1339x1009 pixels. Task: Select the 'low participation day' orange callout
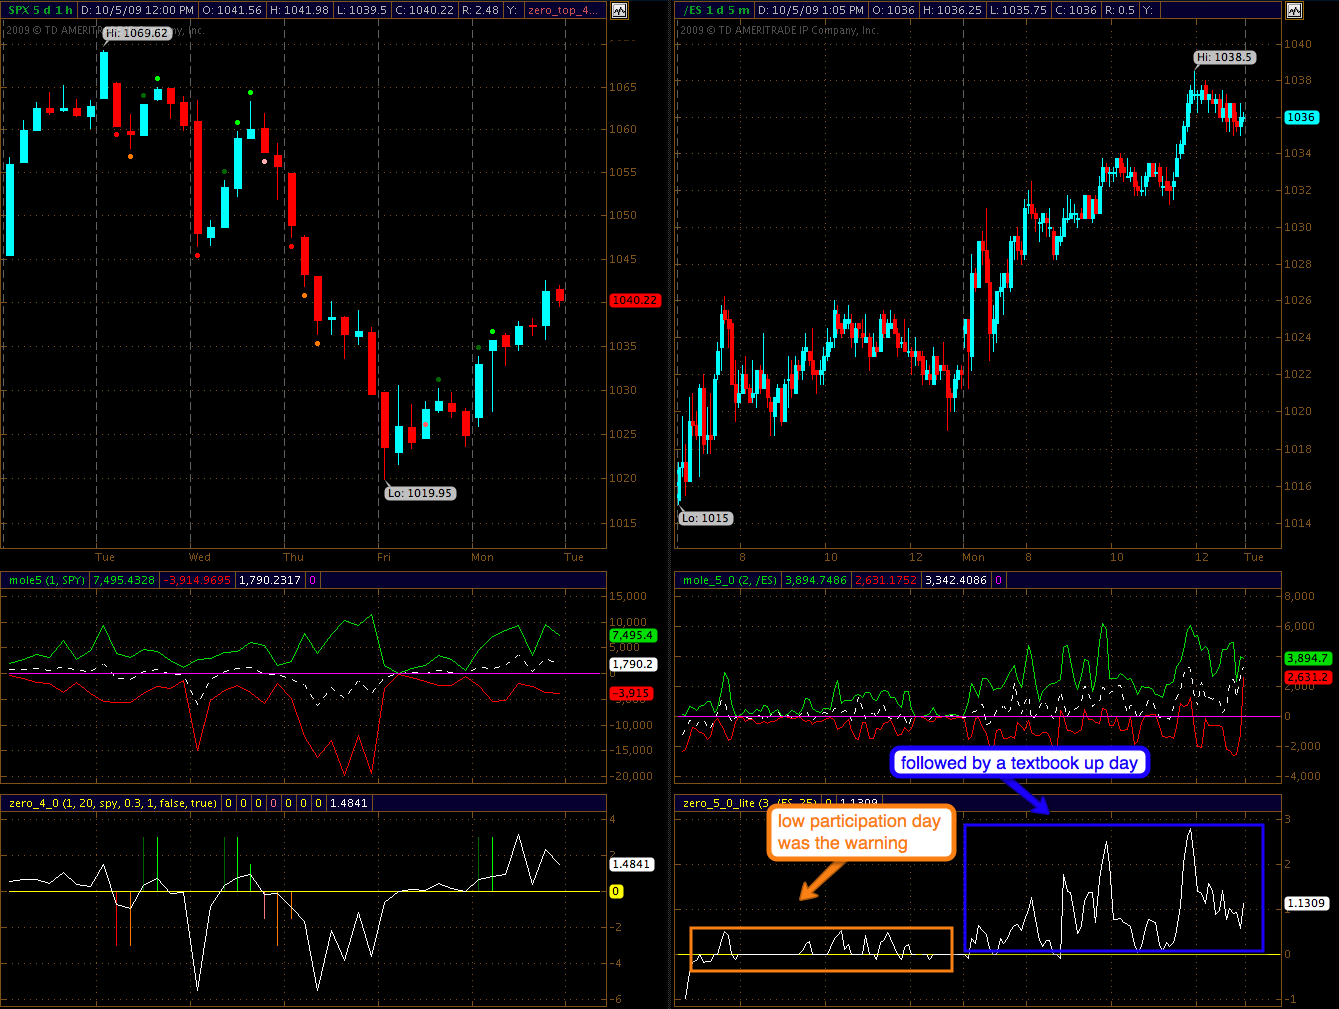coord(860,832)
